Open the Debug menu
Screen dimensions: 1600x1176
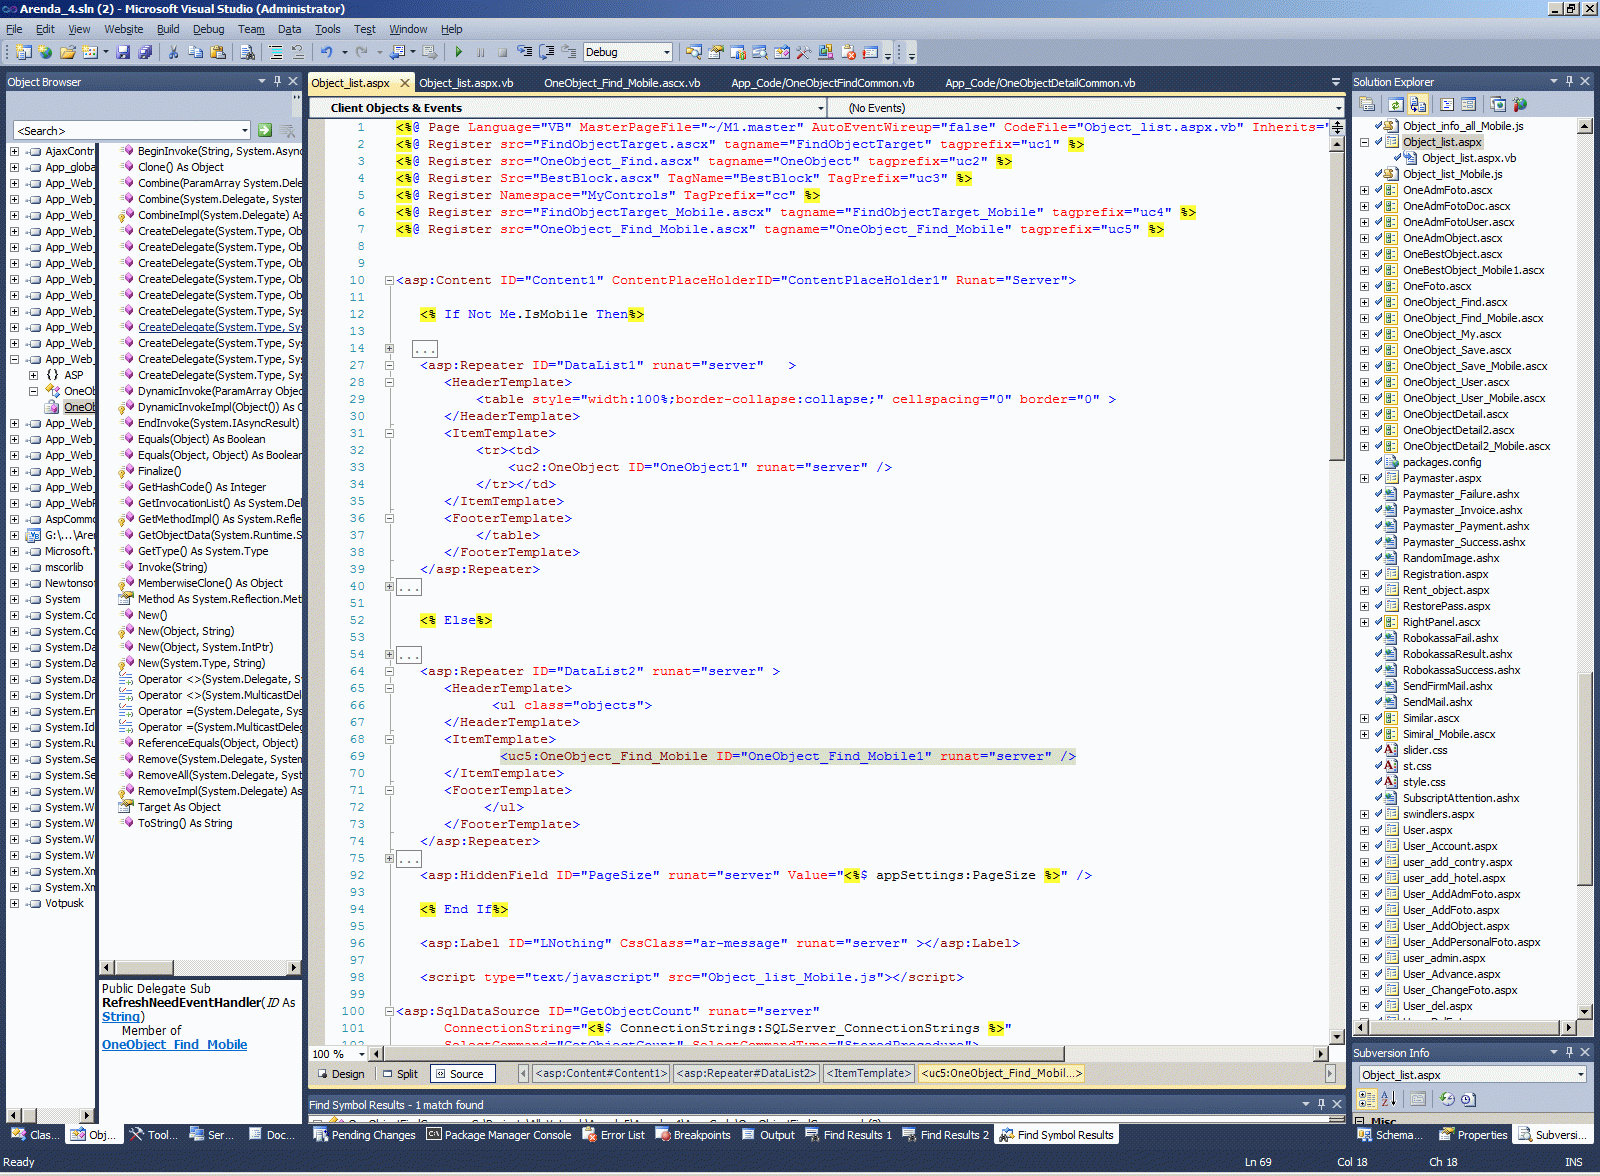[208, 29]
